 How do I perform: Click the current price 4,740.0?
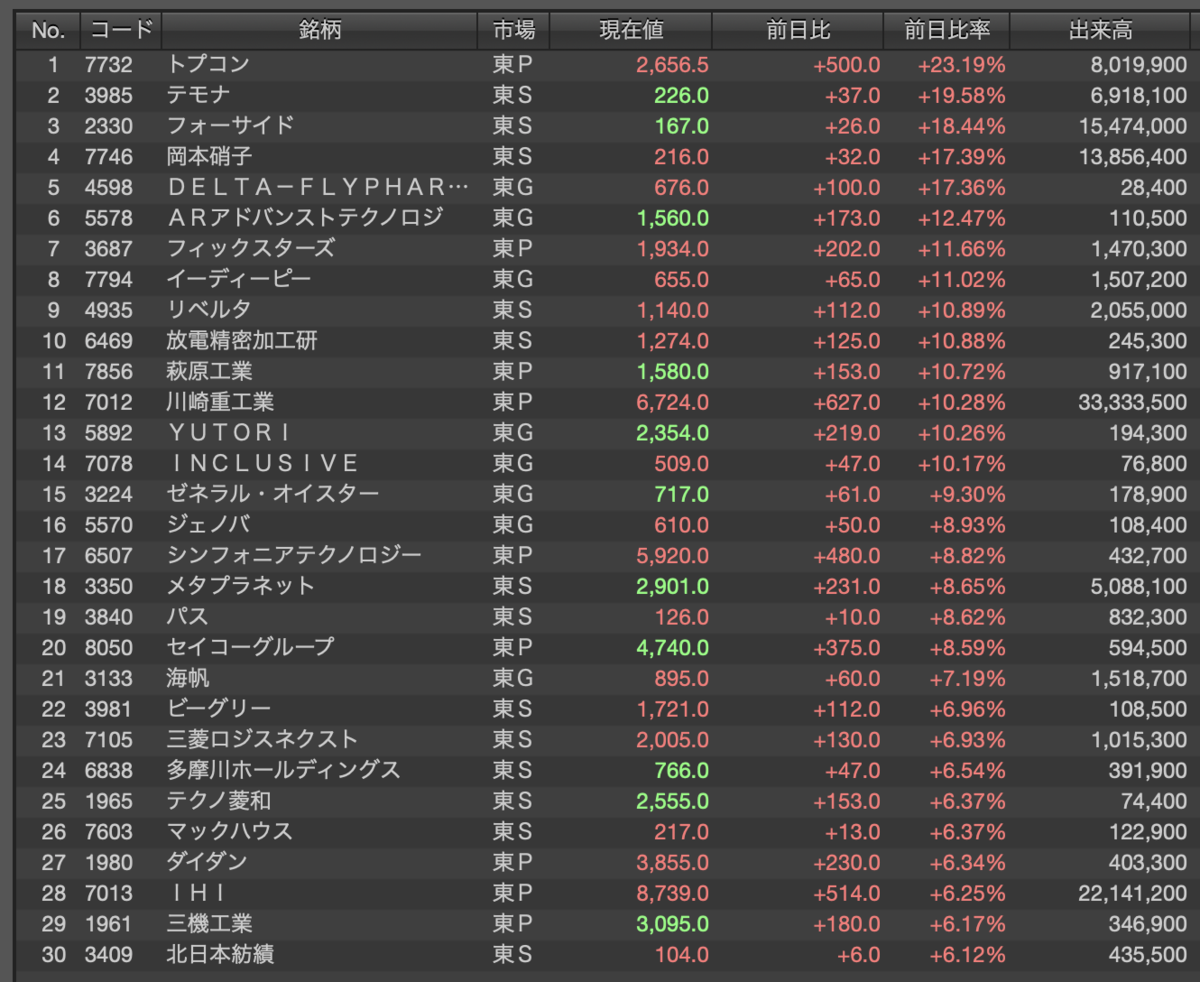[x=672, y=648]
